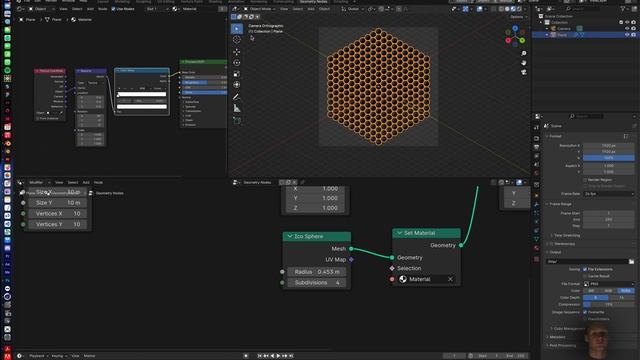Open Select menu in geometry node editor
The width and height of the screenshot is (640, 360).
tap(73, 182)
